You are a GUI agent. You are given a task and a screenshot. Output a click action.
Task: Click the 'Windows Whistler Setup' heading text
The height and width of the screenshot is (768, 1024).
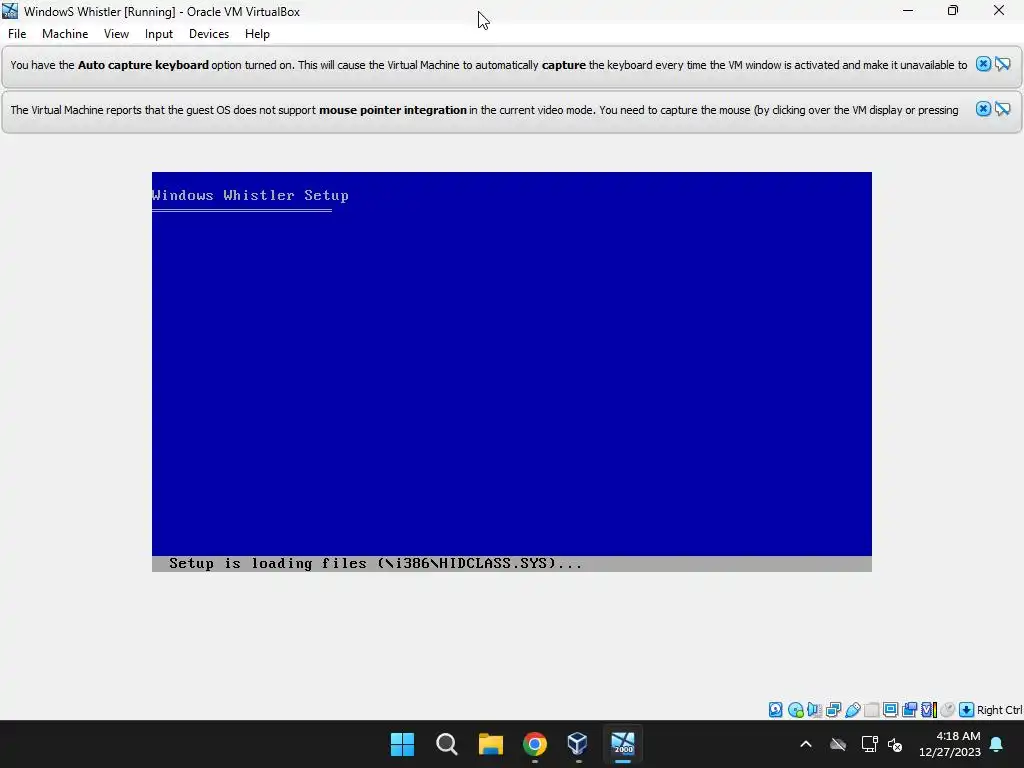(x=250, y=195)
